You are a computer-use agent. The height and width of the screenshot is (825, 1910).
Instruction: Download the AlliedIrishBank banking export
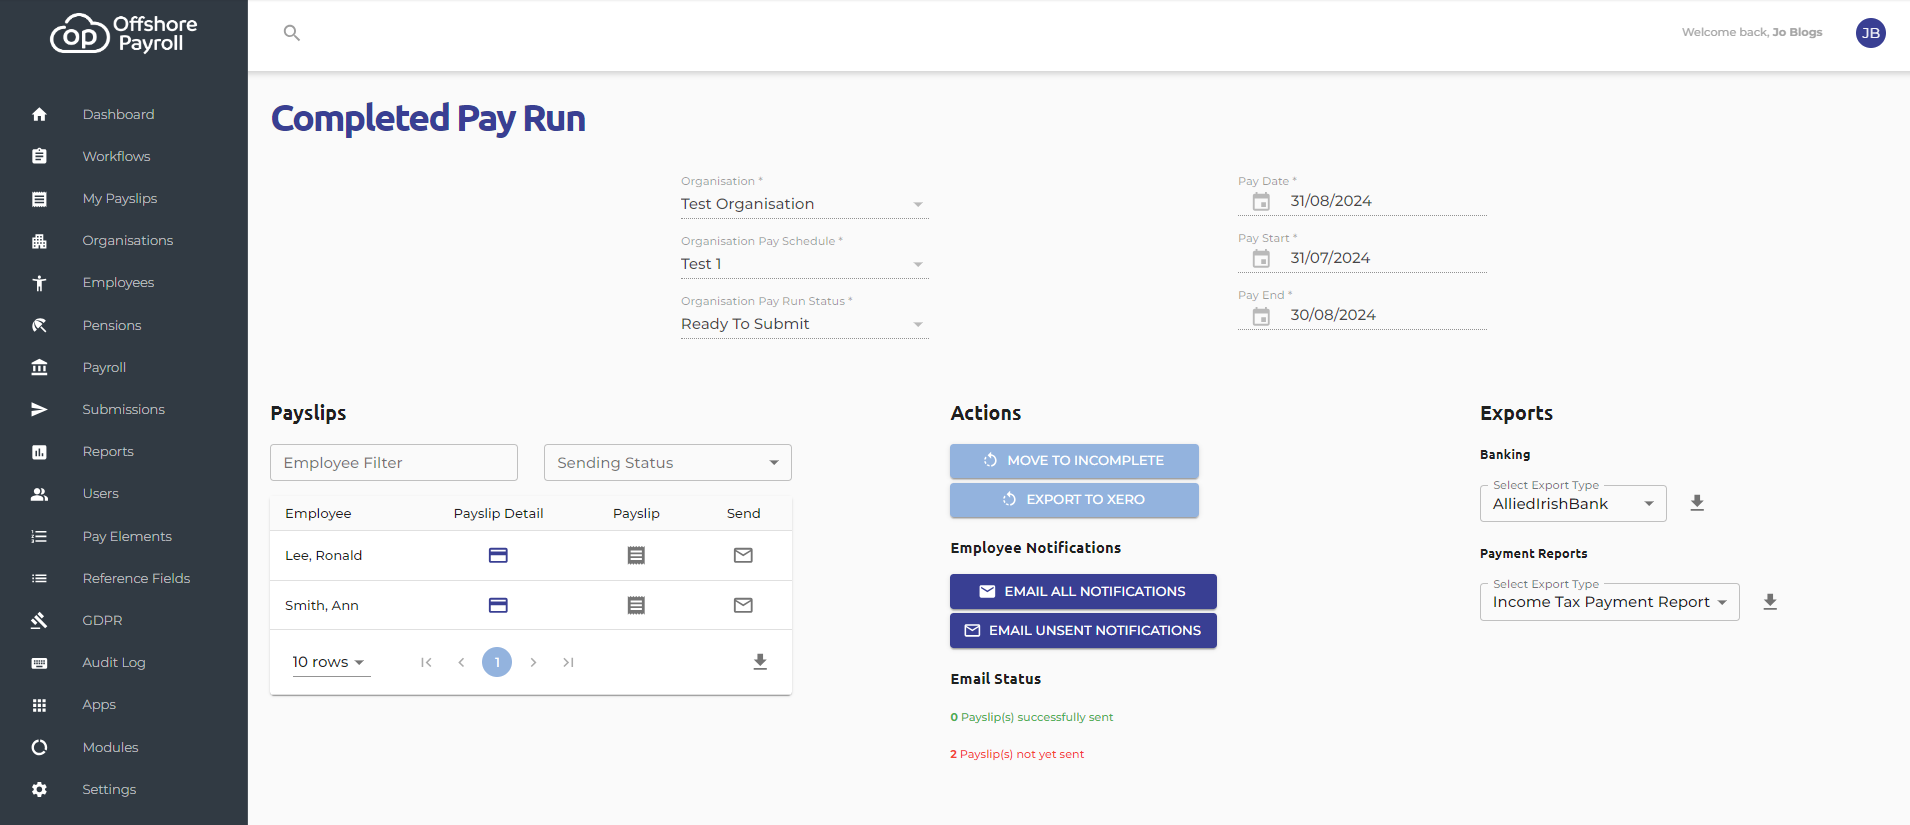tap(1697, 503)
